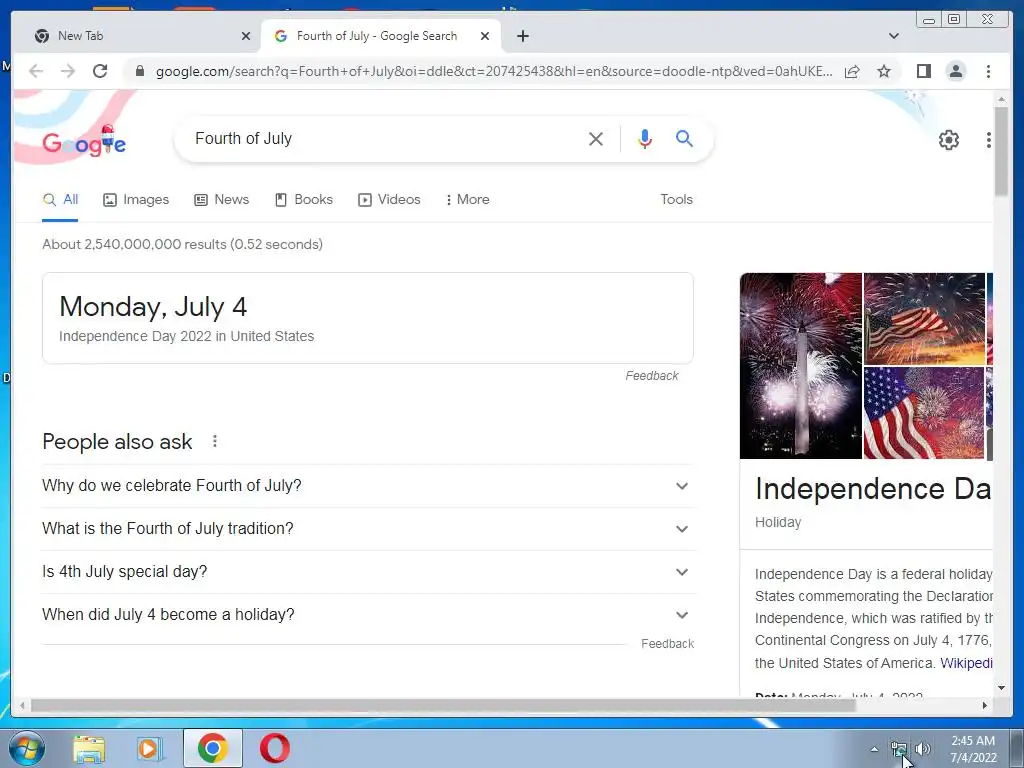Clear the search box with the X icon
1024x768 pixels.
(596, 138)
